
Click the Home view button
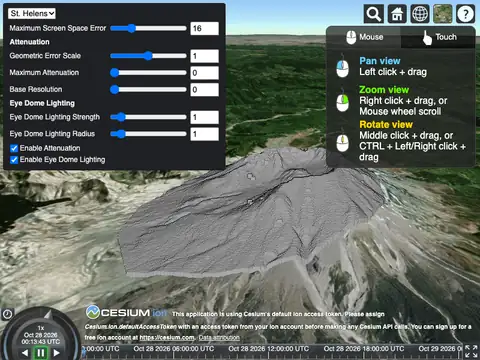(397, 14)
